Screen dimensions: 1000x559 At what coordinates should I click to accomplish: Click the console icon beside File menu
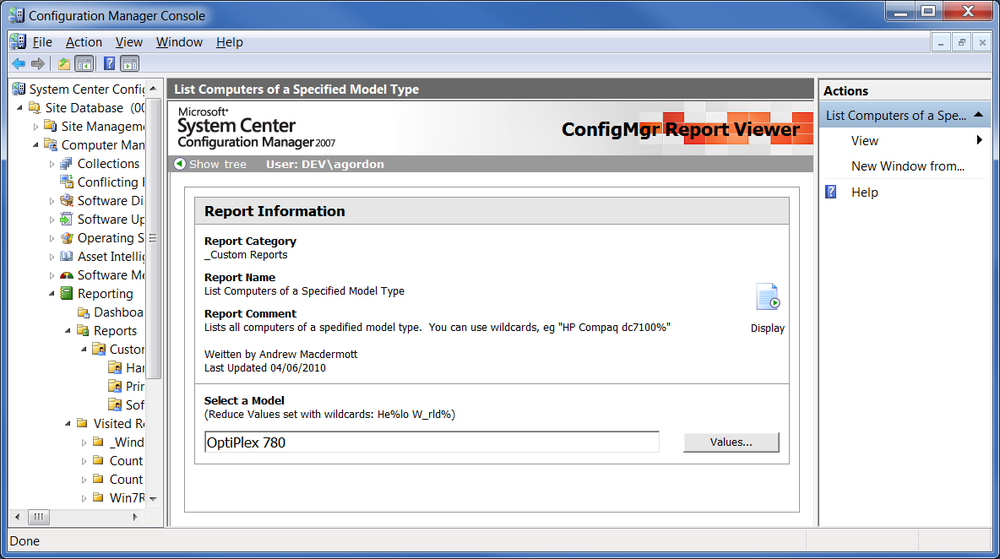18,41
